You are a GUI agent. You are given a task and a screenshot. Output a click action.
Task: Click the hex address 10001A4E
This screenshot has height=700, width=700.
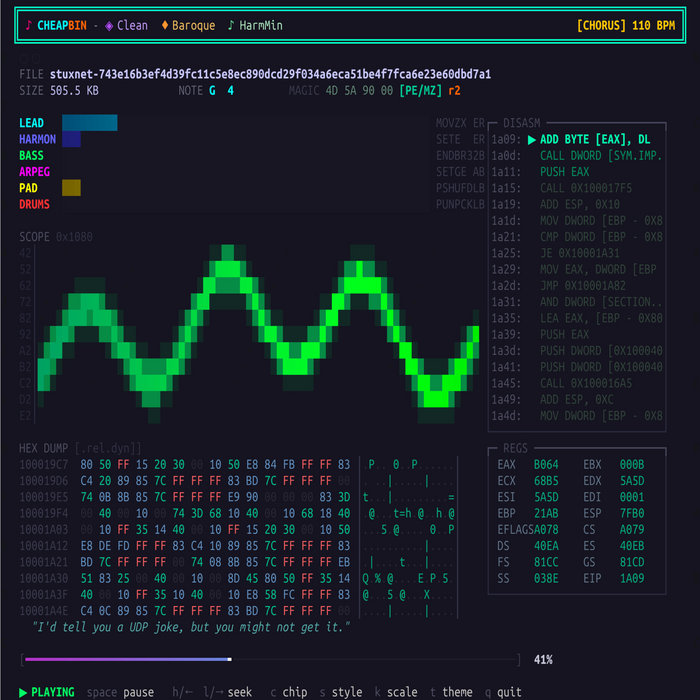point(43,611)
